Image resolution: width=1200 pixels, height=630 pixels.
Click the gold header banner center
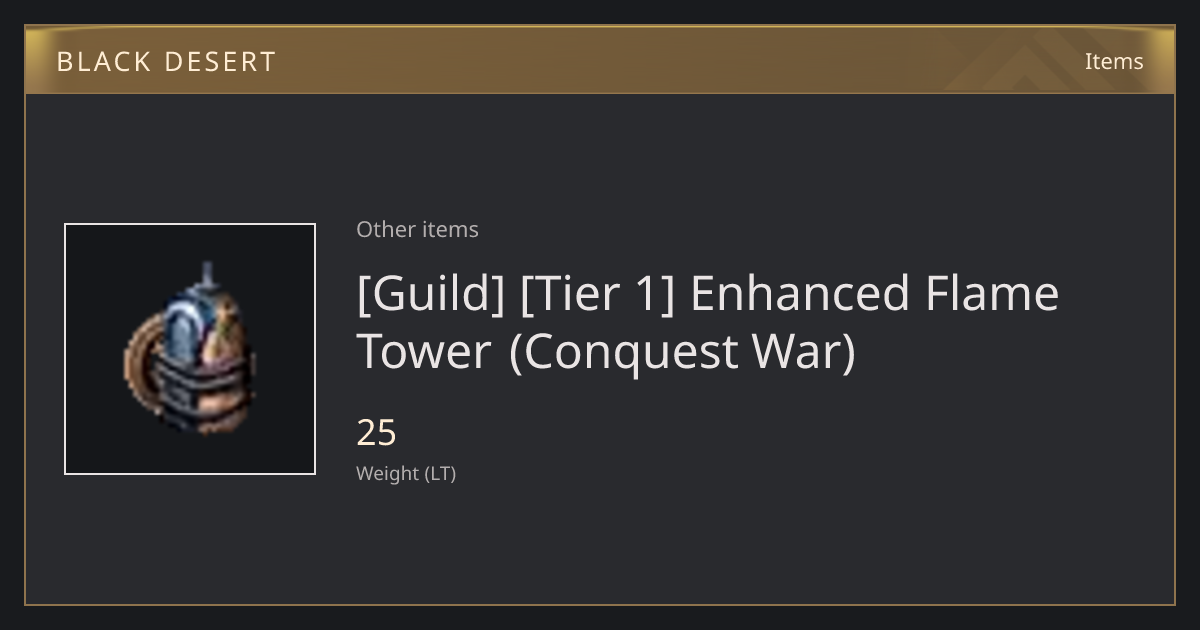600,60
